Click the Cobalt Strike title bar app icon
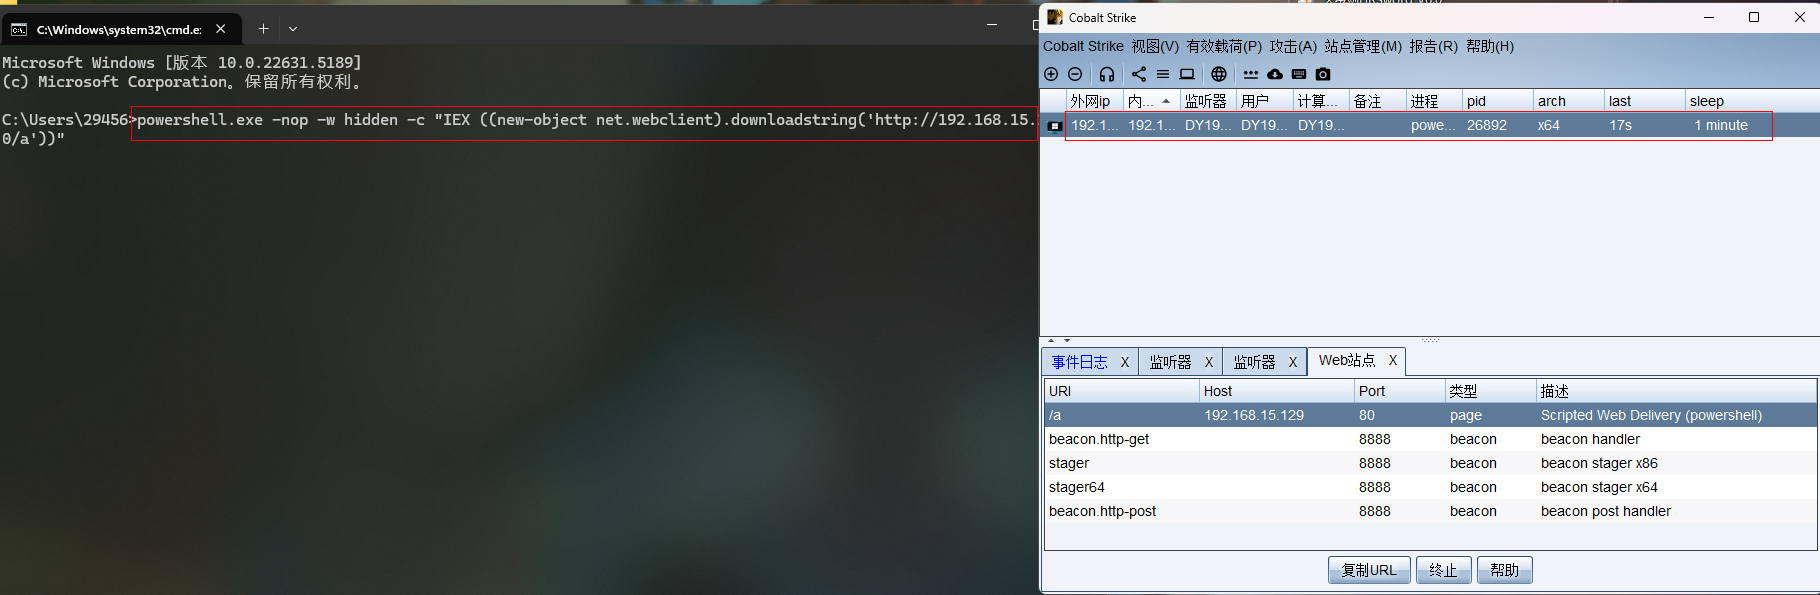The image size is (1820, 595). tap(1055, 17)
